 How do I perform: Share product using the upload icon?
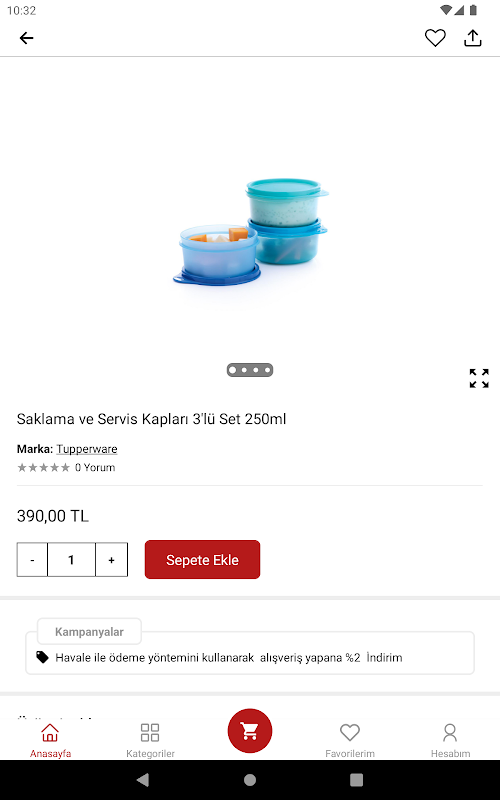pyautogui.click(x=472, y=38)
